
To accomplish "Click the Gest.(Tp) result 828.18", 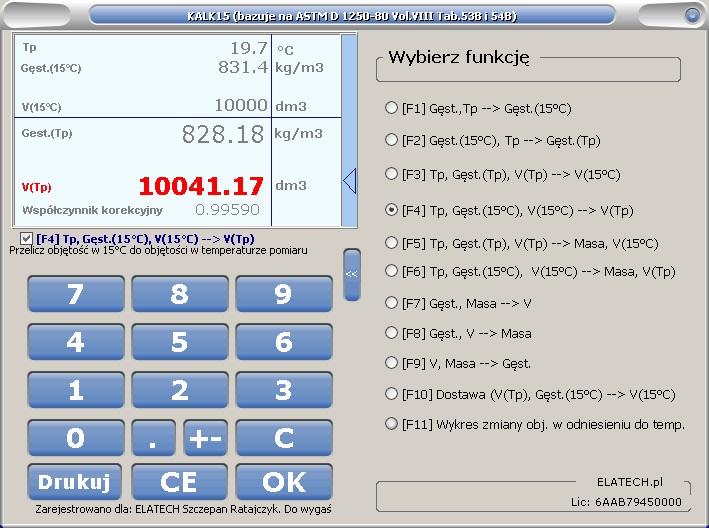I will [x=223, y=134].
